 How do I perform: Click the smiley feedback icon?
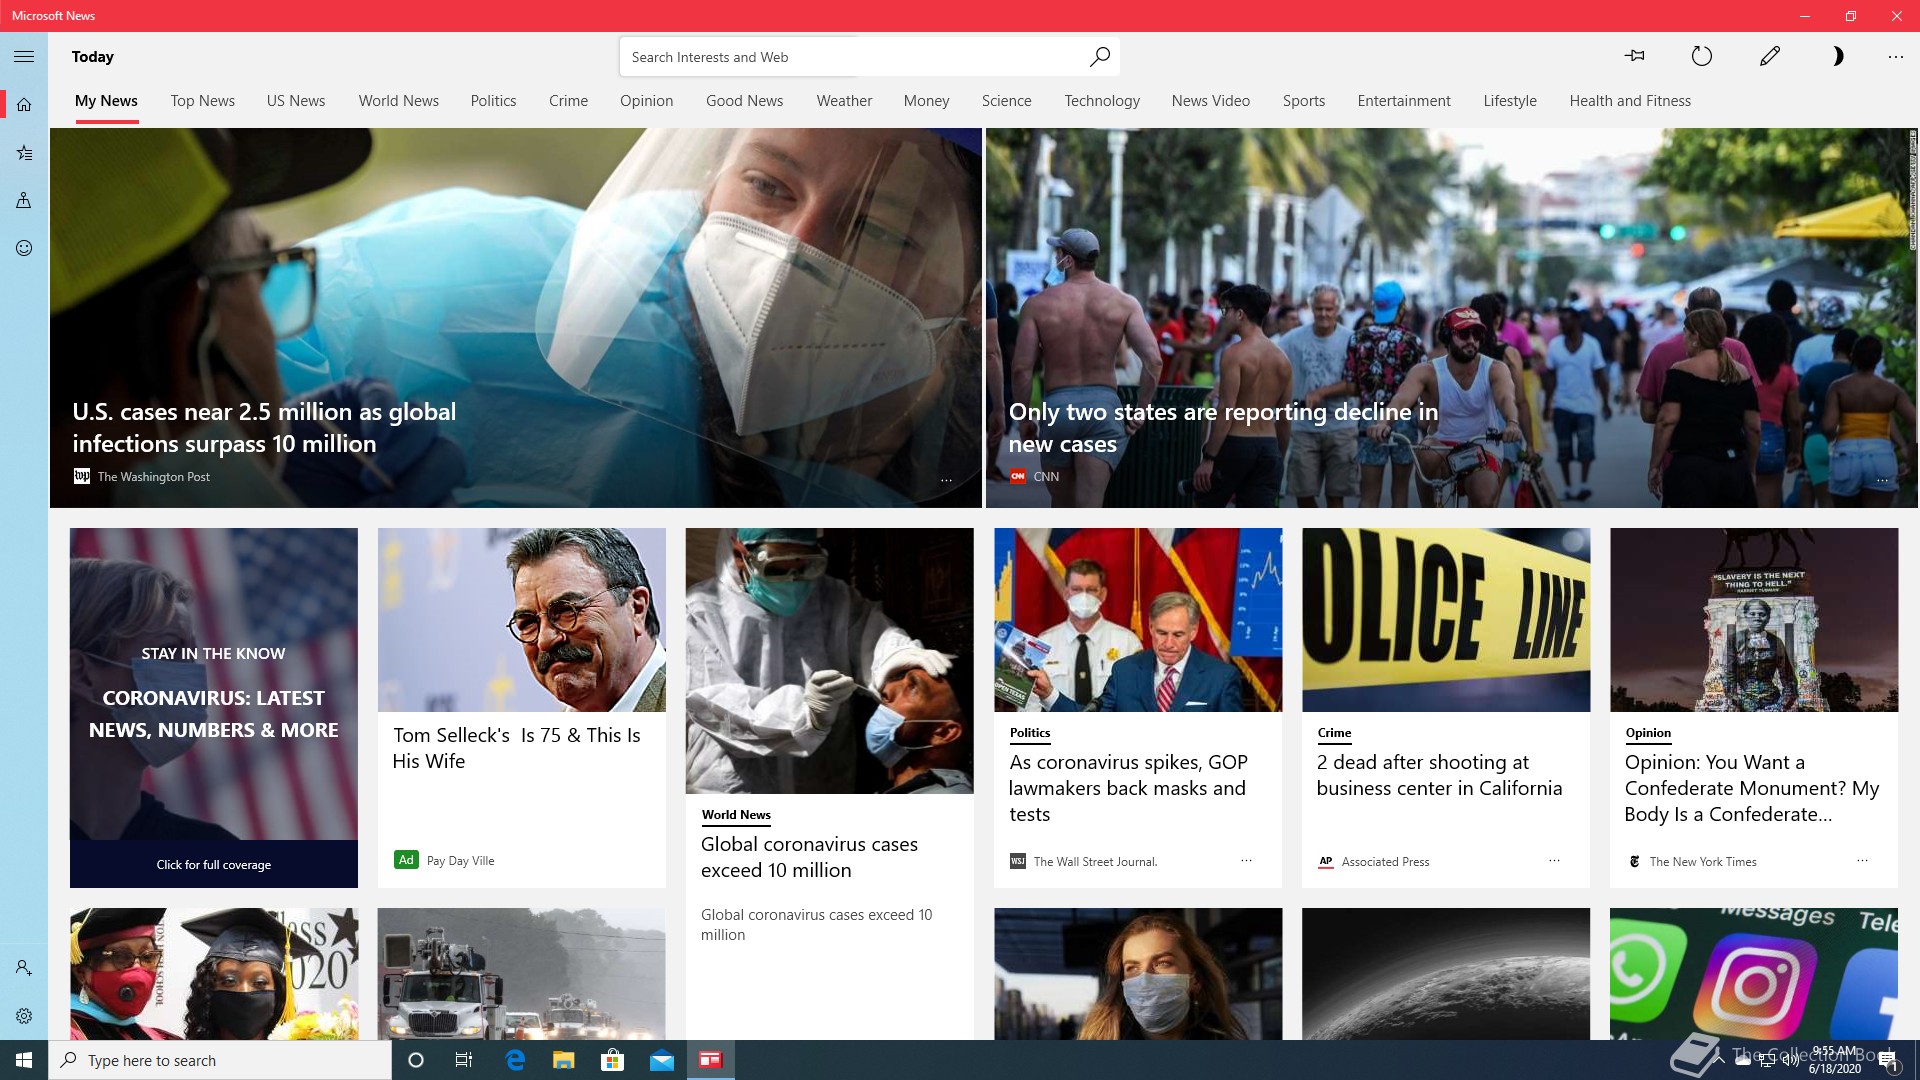point(24,248)
